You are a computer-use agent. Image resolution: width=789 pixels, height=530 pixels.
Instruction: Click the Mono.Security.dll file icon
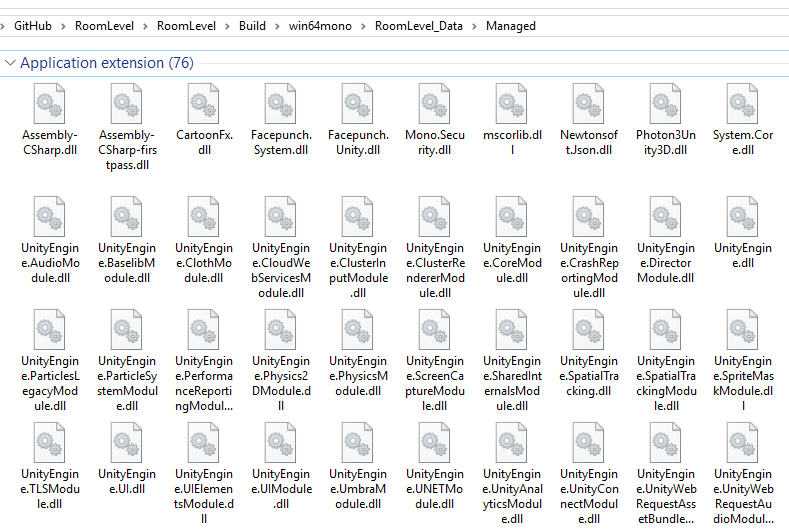[x=434, y=104]
